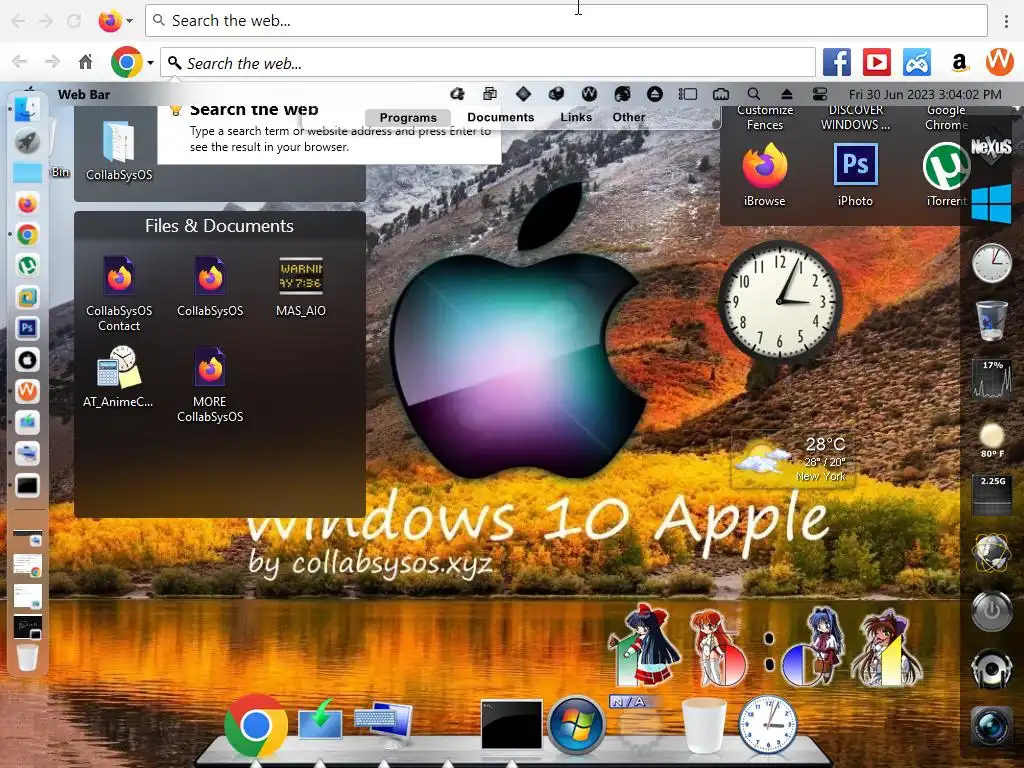Open MAS_AIO file in Files & Documents
Image resolution: width=1024 pixels, height=768 pixels.
click(300, 287)
